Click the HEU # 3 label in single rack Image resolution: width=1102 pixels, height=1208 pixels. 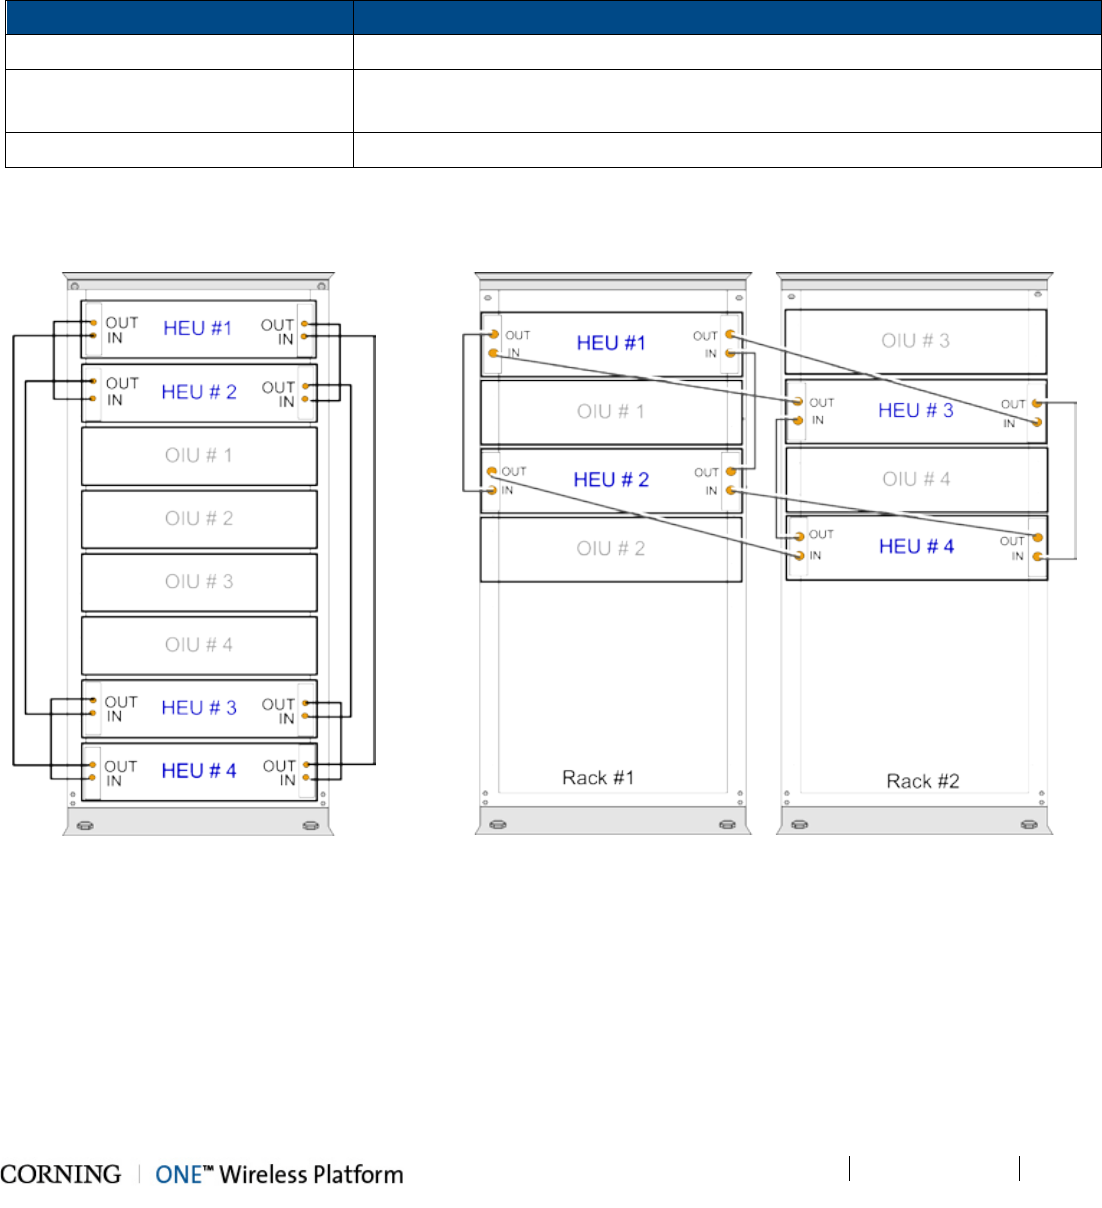tap(199, 708)
